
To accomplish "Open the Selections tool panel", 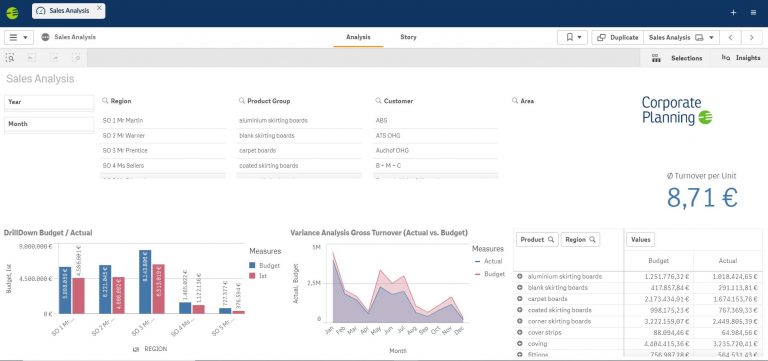I will point(677,58).
